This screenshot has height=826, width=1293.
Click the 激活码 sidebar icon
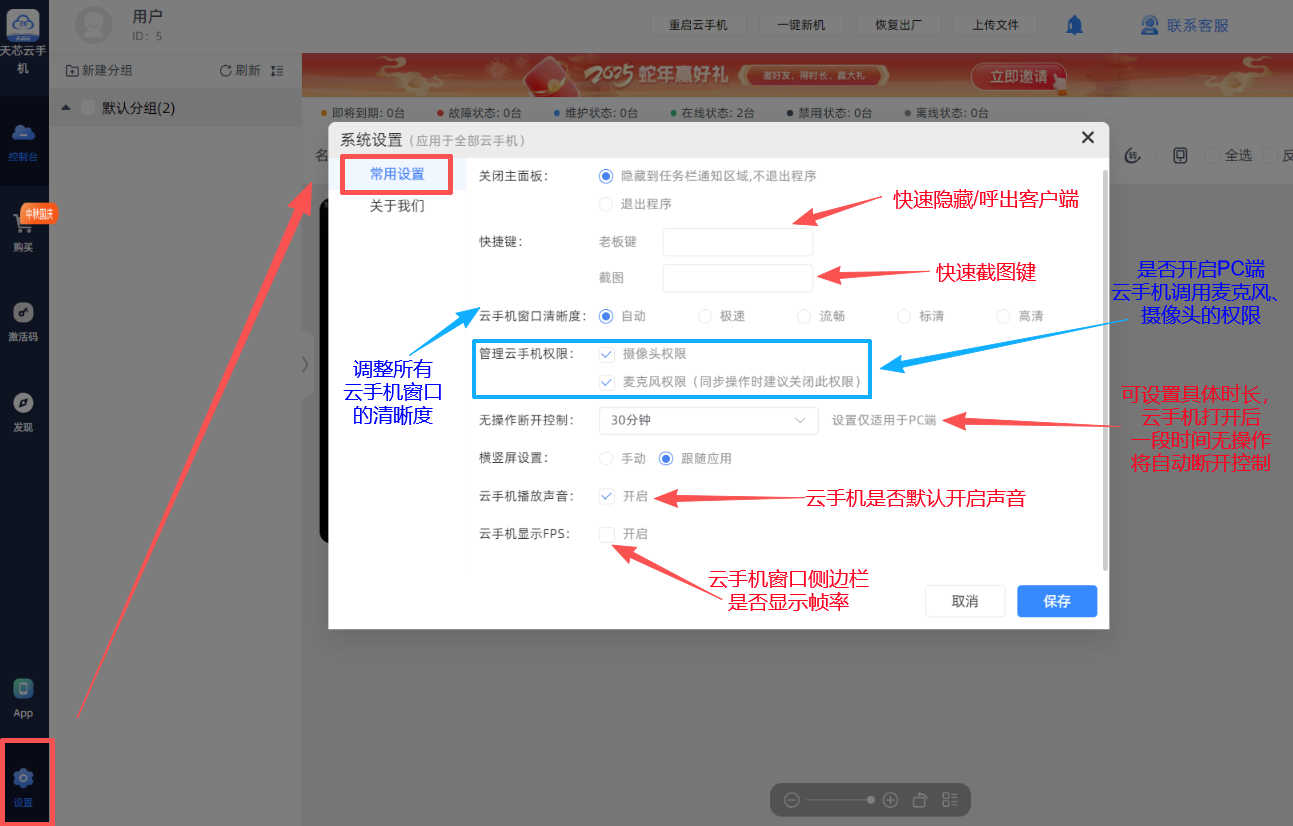[23, 313]
